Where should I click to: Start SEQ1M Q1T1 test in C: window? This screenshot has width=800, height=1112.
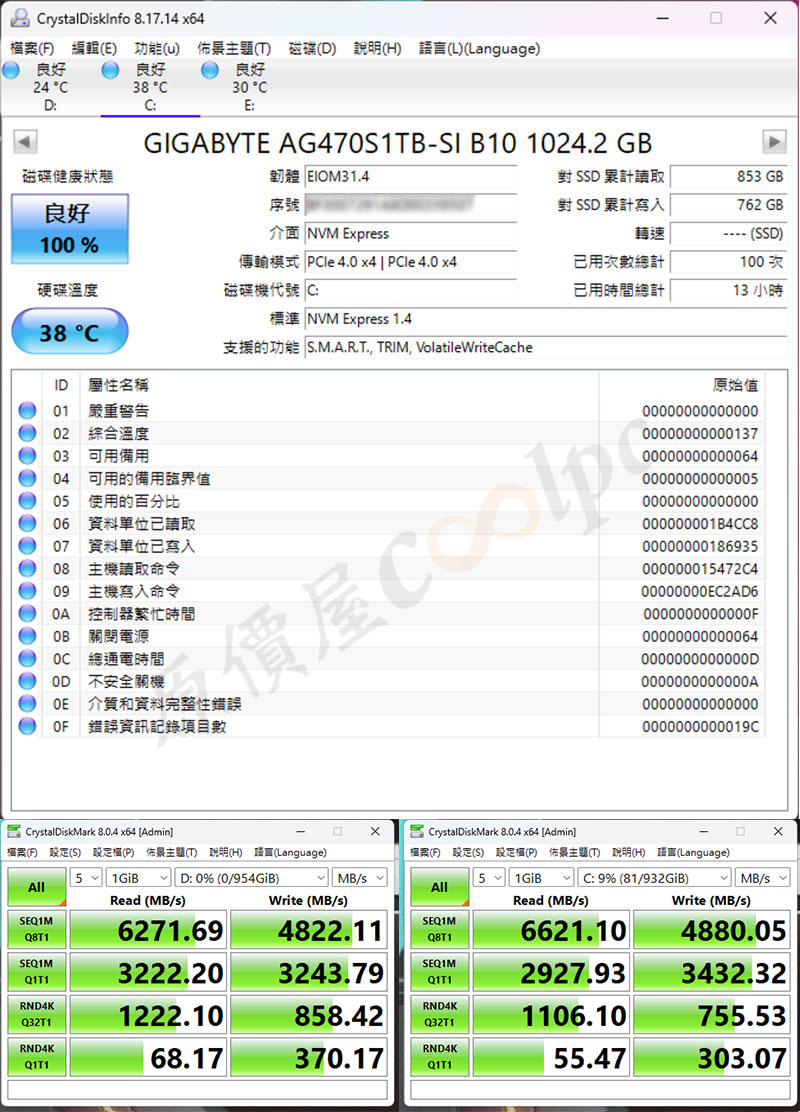coord(440,972)
